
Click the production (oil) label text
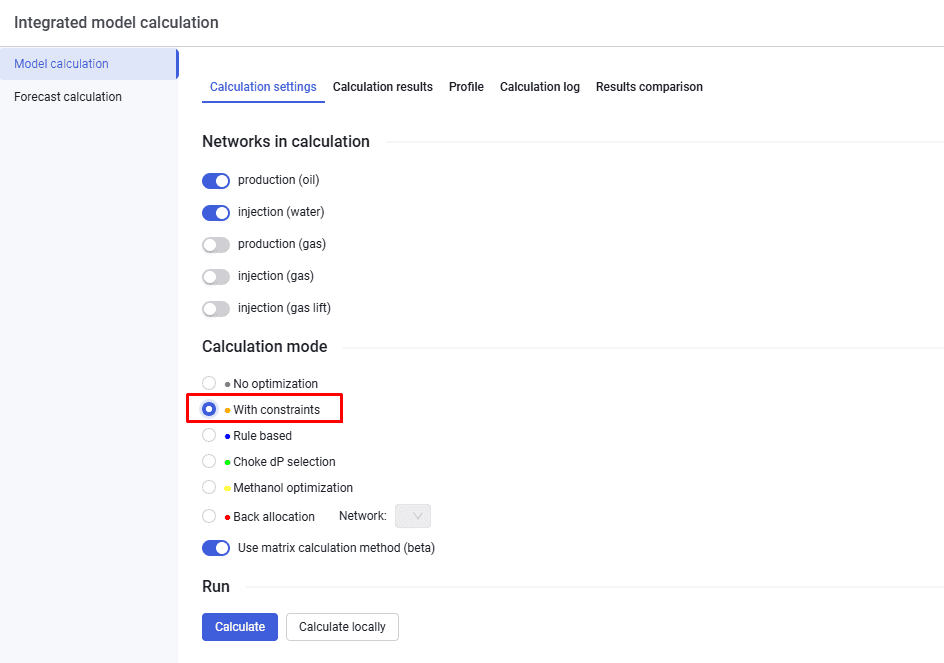point(278,180)
